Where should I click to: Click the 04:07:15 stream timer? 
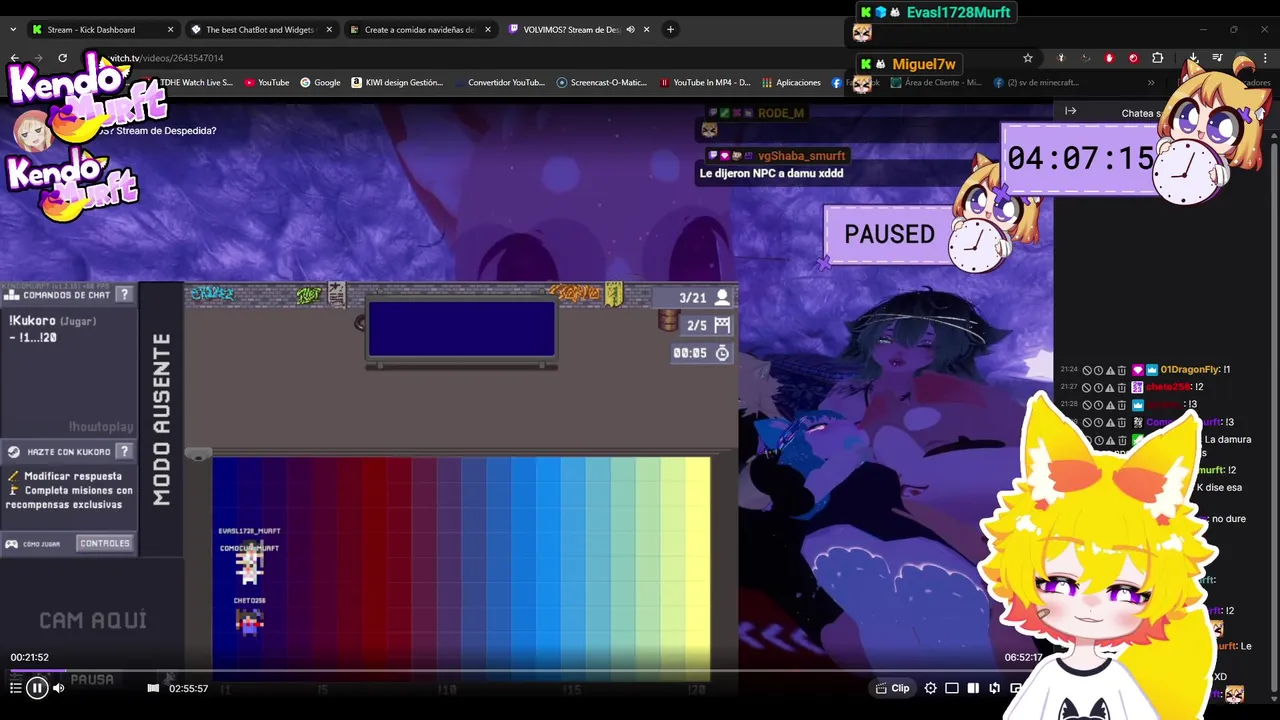point(1080,158)
